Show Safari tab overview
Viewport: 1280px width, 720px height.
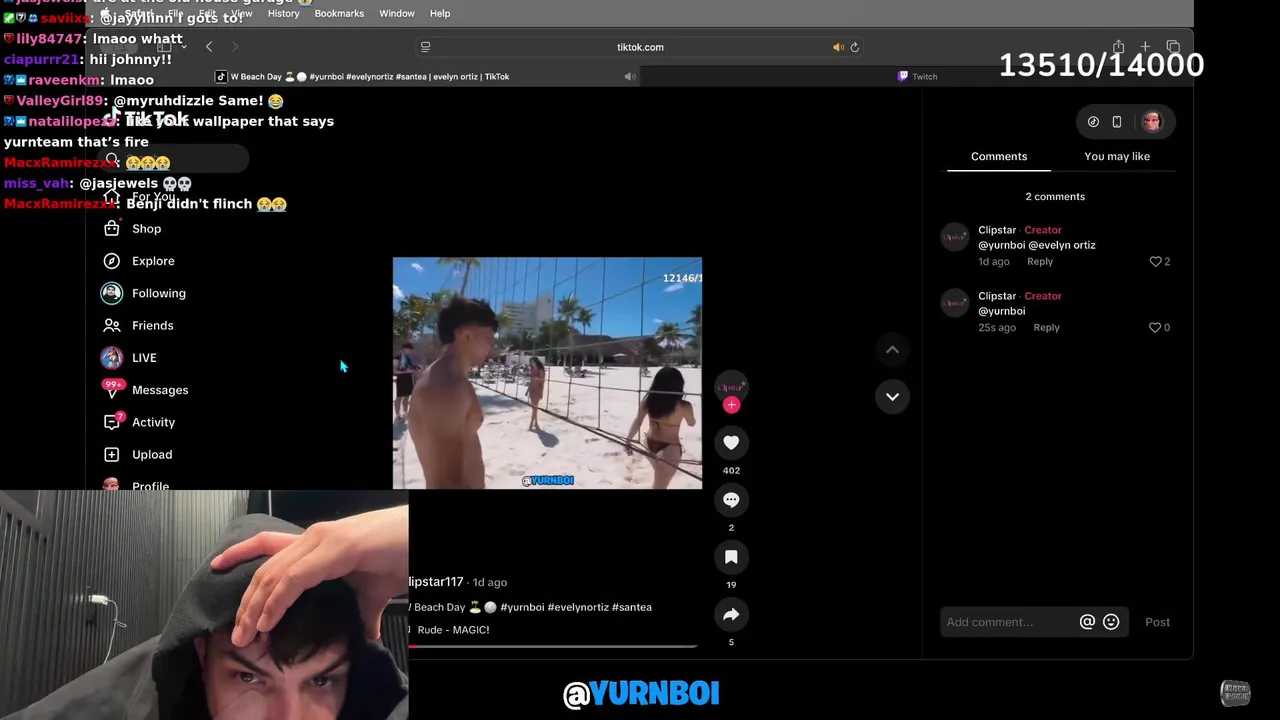click(1173, 47)
